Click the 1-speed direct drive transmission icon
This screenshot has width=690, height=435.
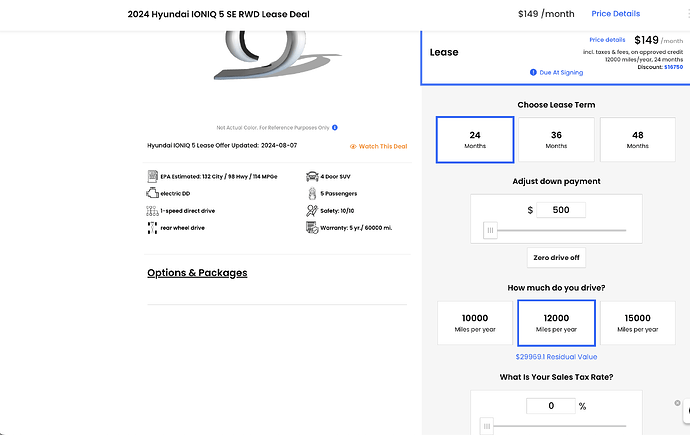(152, 211)
